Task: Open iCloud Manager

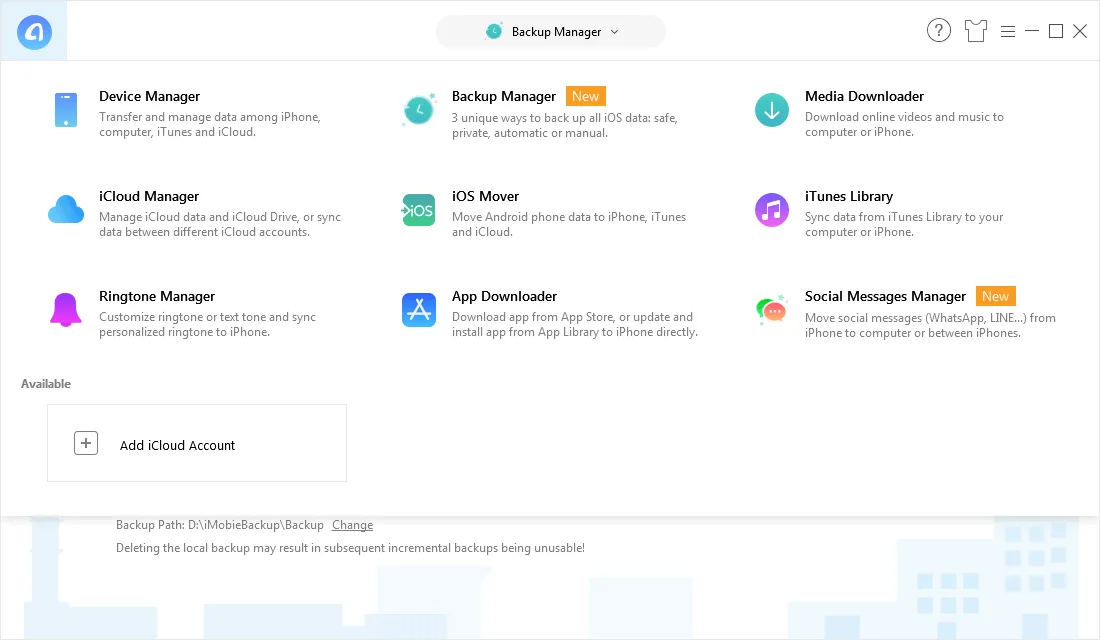Action: pyautogui.click(x=149, y=196)
